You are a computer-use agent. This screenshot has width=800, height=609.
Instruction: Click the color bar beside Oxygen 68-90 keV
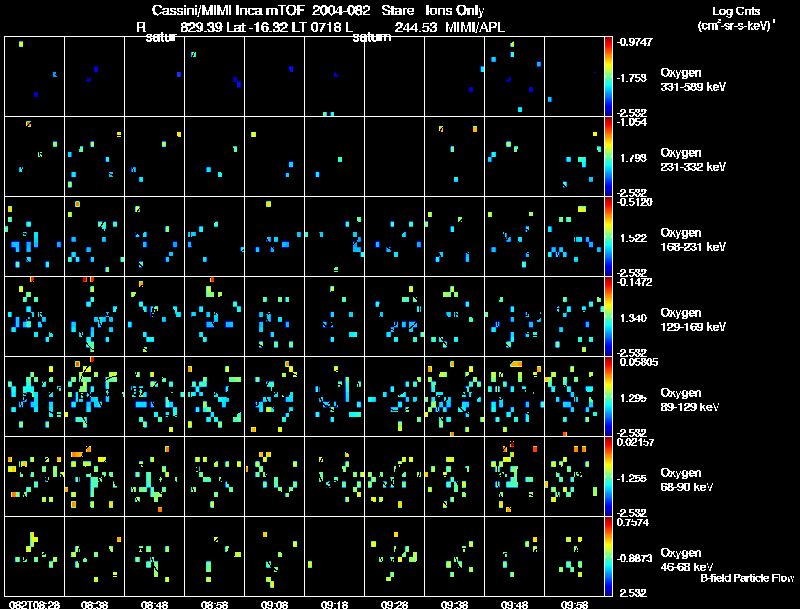(608, 476)
